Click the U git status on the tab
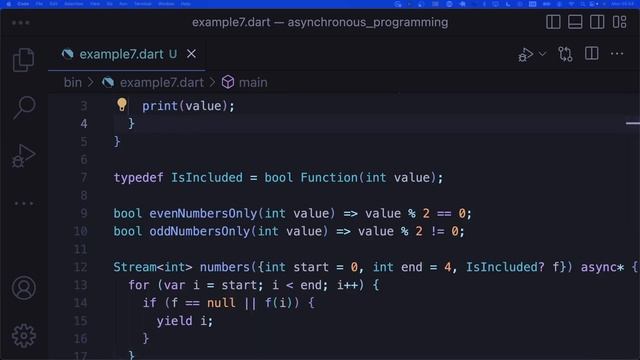Screen dimensions: 640x360 tap(173, 54)
